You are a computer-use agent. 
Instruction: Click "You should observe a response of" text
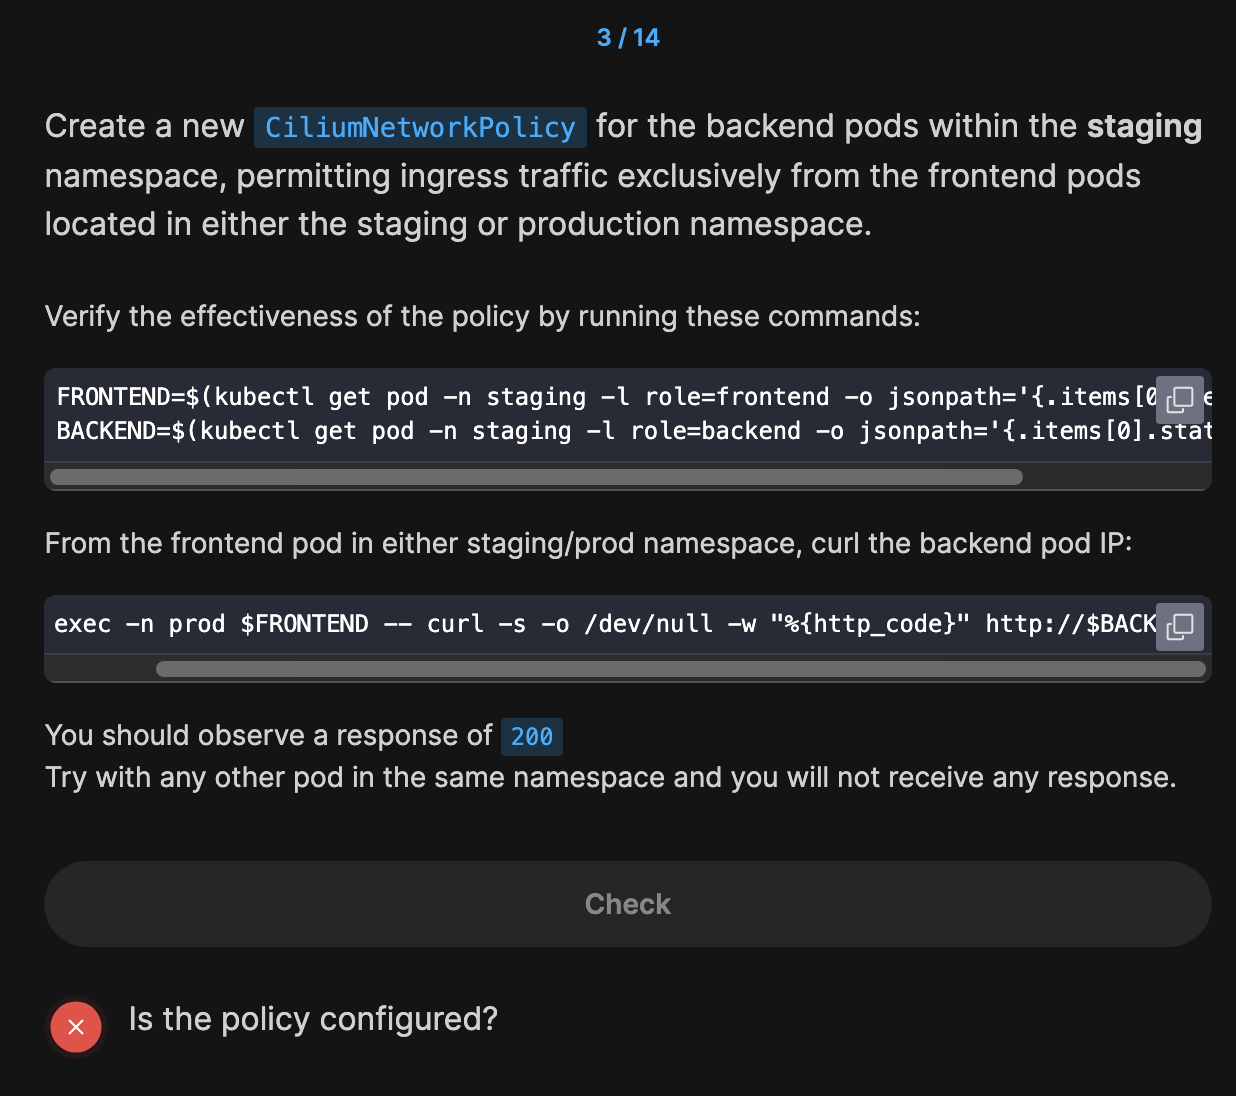pyautogui.click(x=268, y=735)
